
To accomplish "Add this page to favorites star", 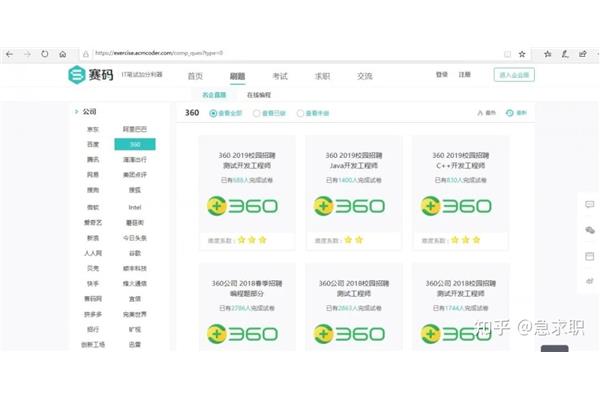I will pos(522,54).
